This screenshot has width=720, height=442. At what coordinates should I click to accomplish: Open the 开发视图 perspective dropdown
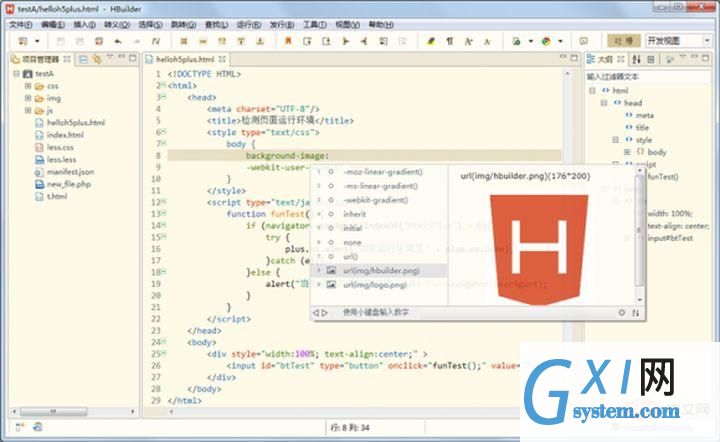(x=707, y=41)
